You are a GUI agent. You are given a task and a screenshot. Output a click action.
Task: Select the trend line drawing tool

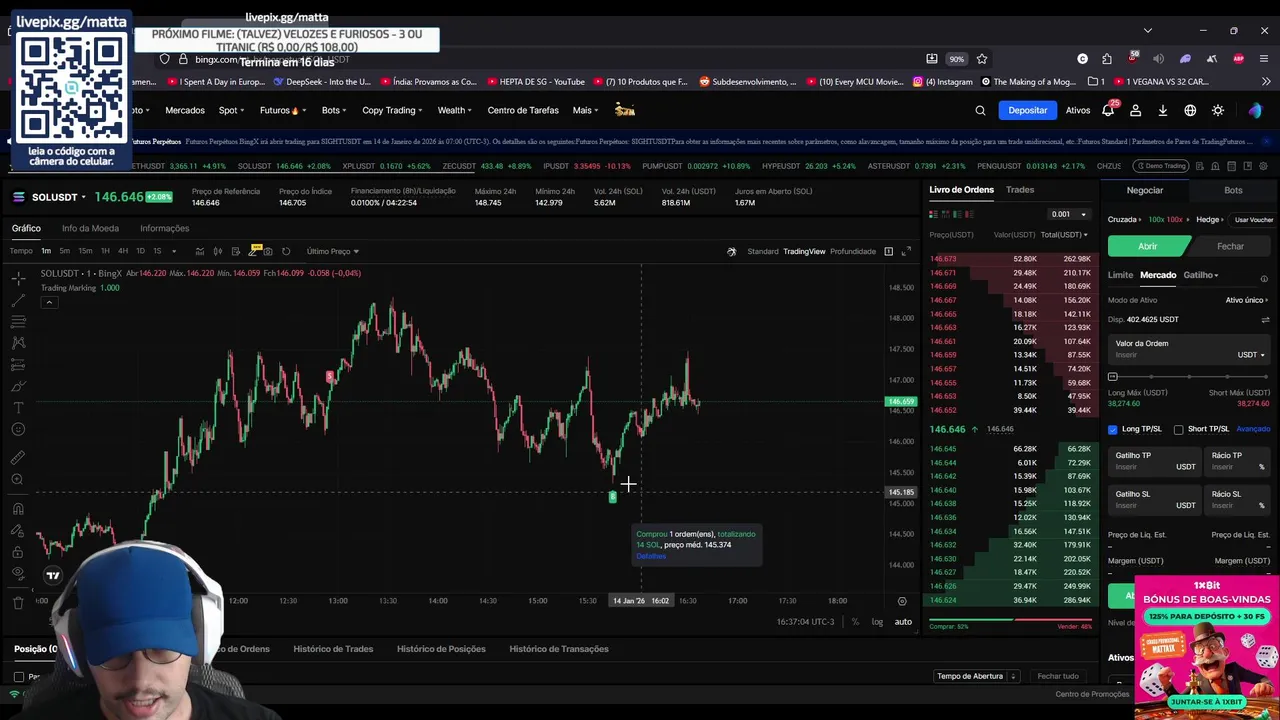[x=18, y=300]
